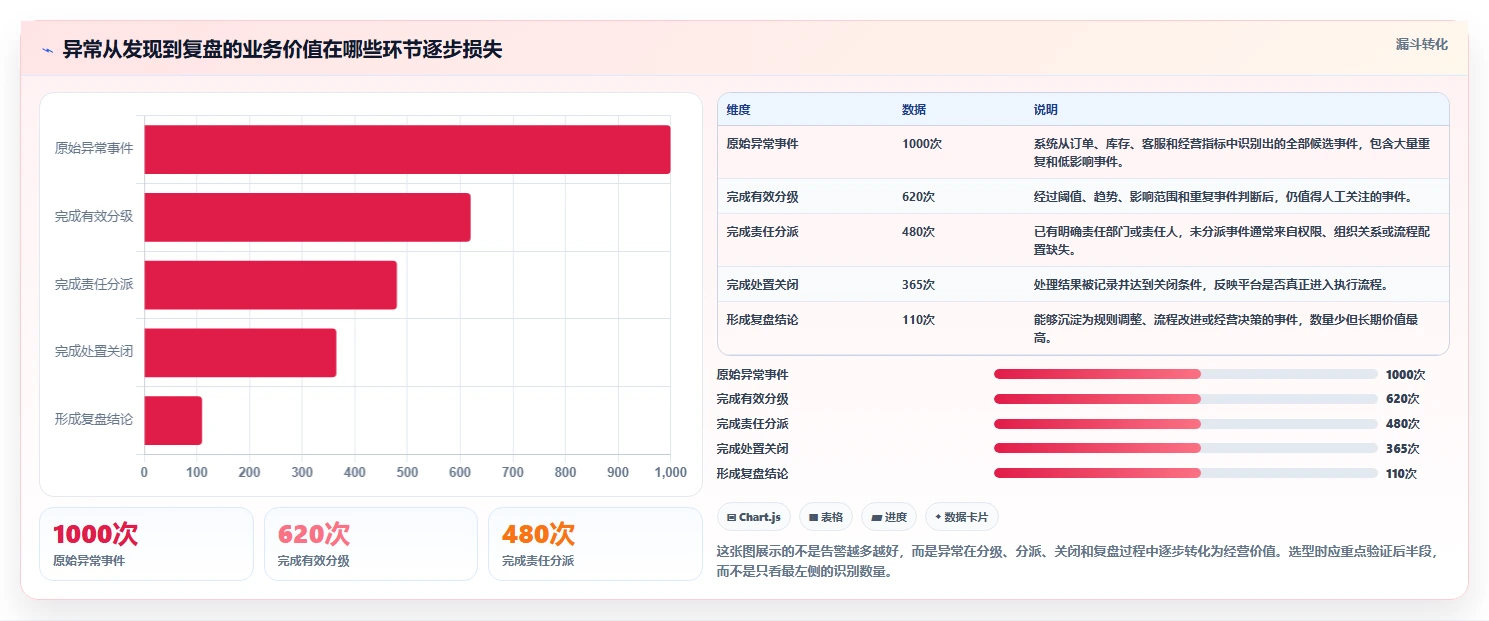Viewport: 1489px width, 621px height.
Task: Select the 进度 chip
Action: [889, 517]
